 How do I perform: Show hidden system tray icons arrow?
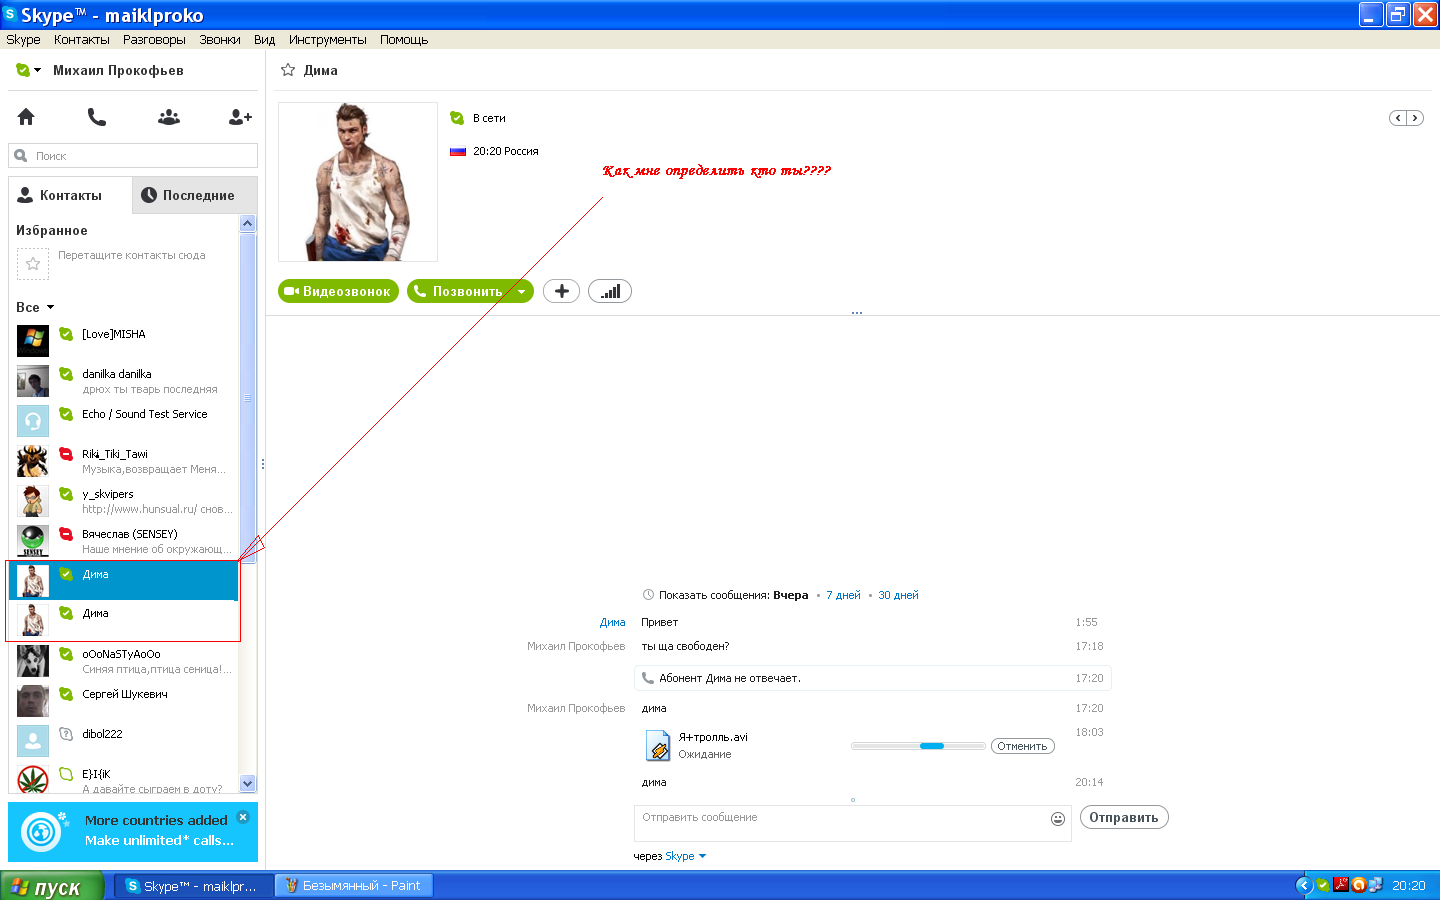(1304, 885)
